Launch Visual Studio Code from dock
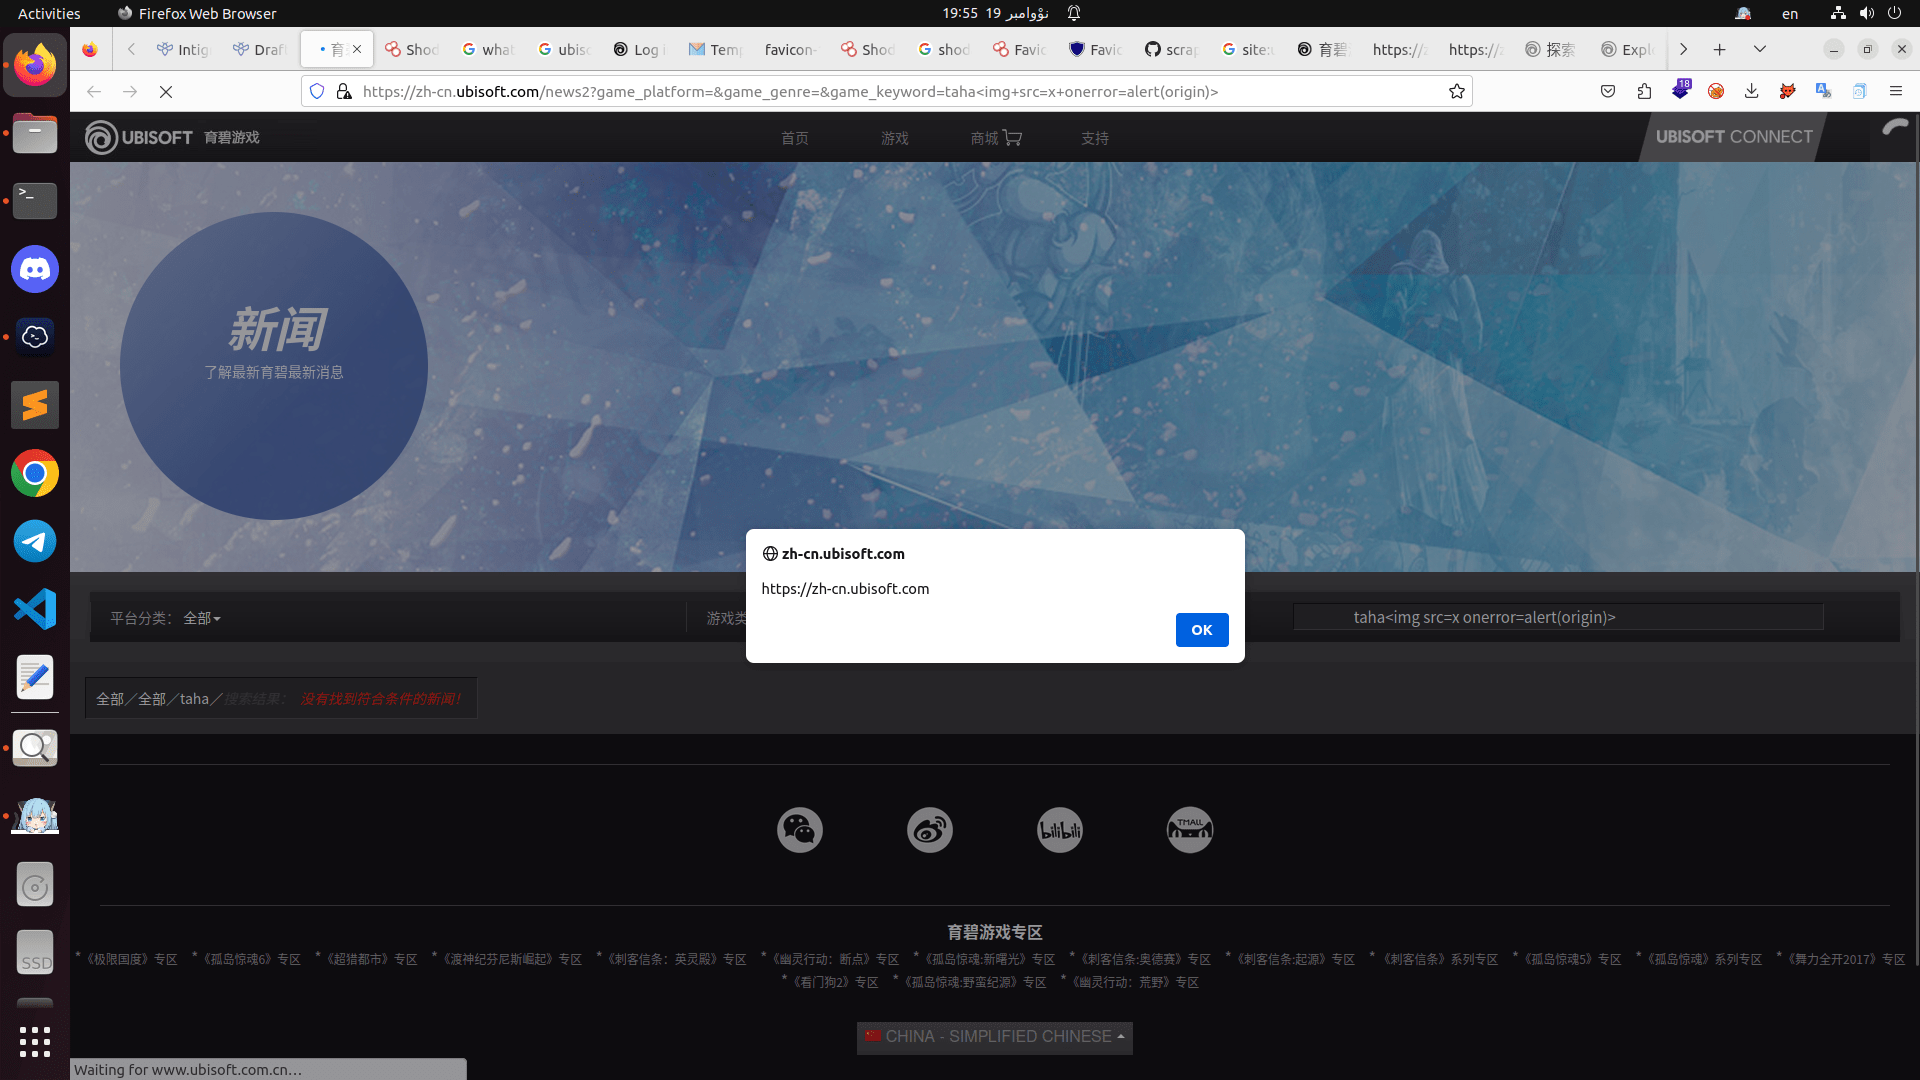This screenshot has height=1080, width=1920. coord(35,609)
